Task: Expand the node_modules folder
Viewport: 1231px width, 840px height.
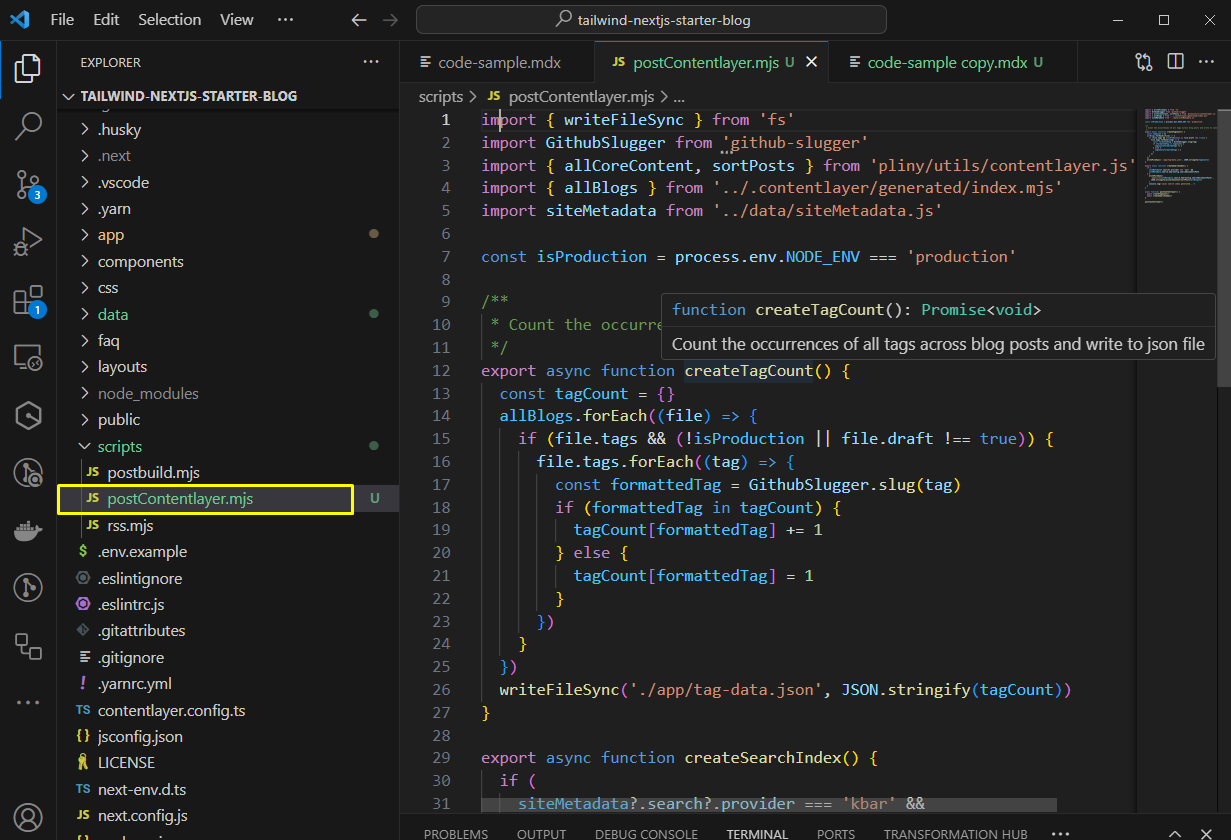Action: [147, 393]
